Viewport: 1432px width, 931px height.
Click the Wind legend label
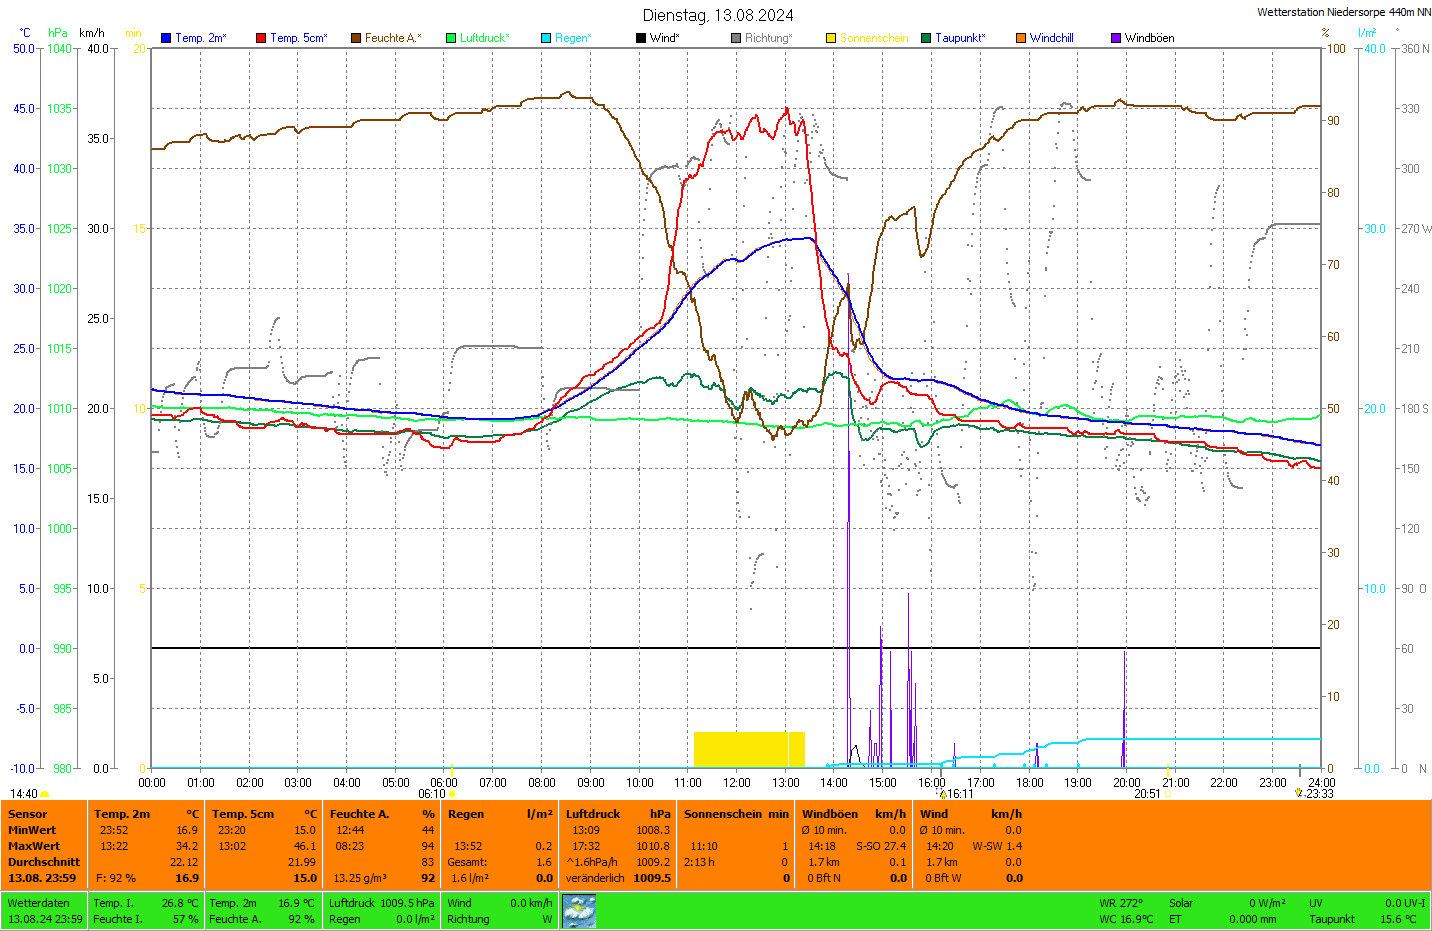coord(664,38)
